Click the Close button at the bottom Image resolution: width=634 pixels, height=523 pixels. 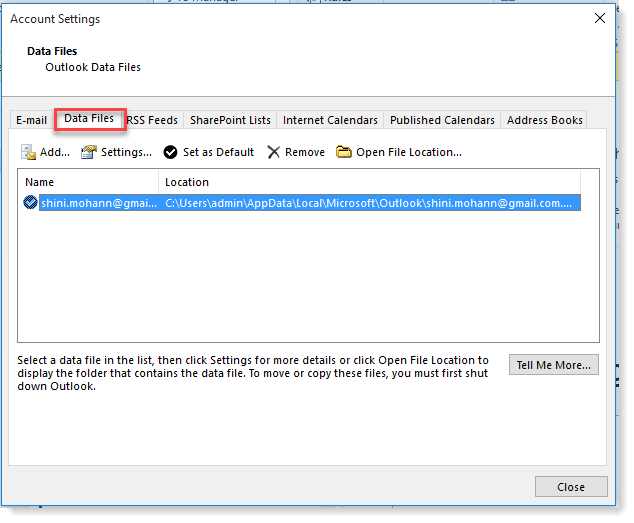pos(571,487)
